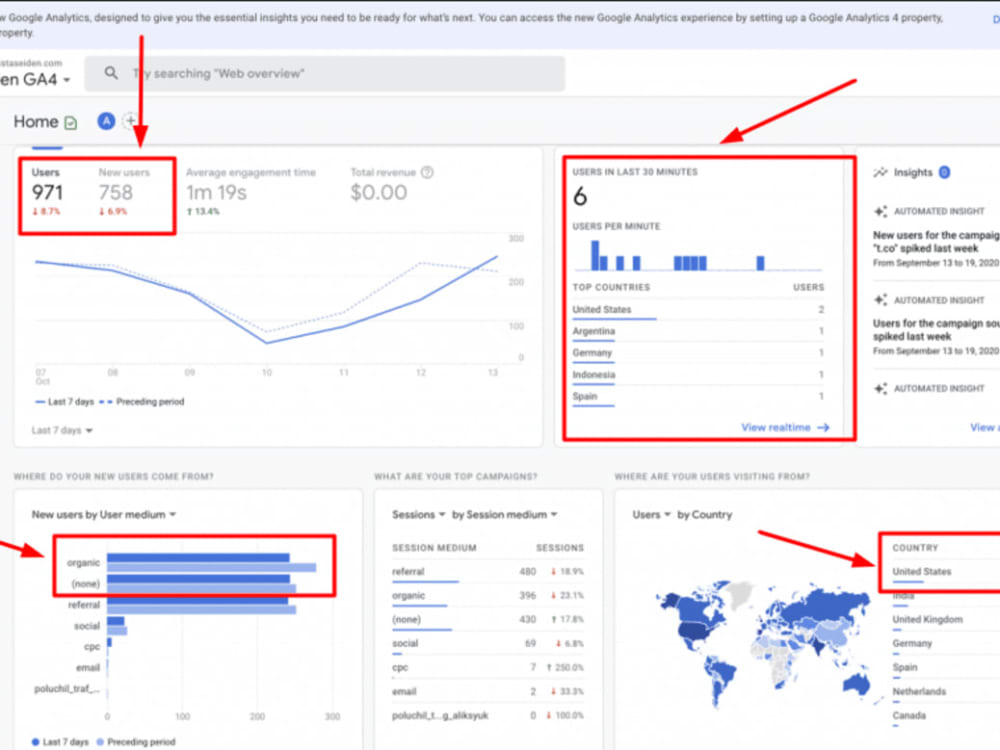This screenshot has width=1000, height=750.
Task: Click the third Automated Insight sparkle icon
Action: pyautogui.click(x=880, y=388)
